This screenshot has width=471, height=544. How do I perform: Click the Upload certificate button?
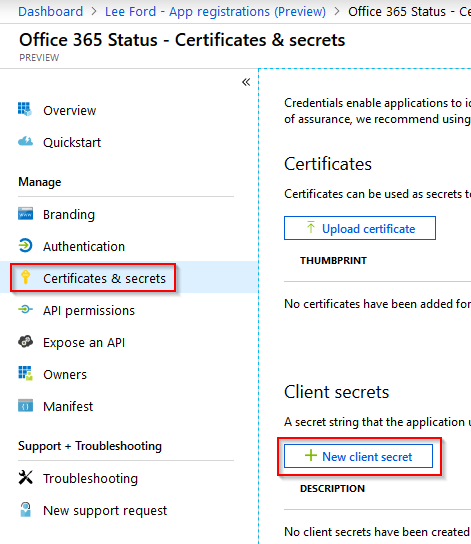360,228
